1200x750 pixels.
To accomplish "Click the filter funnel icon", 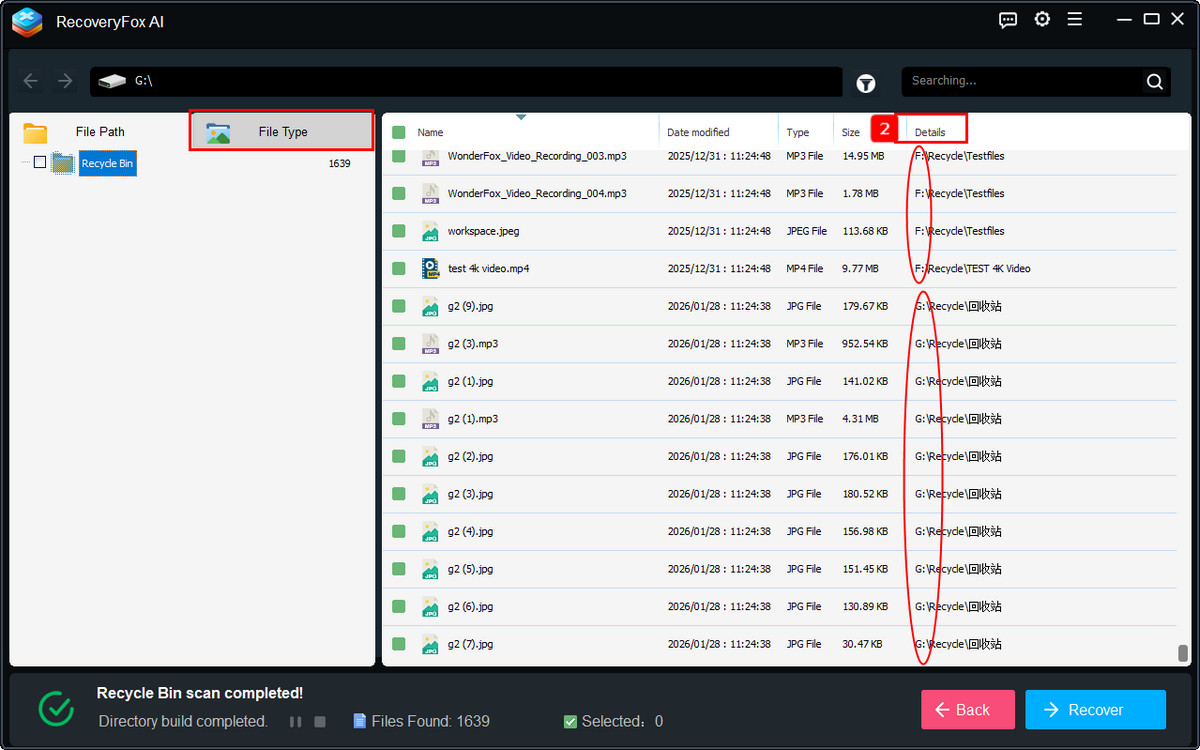I will (866, 84).
